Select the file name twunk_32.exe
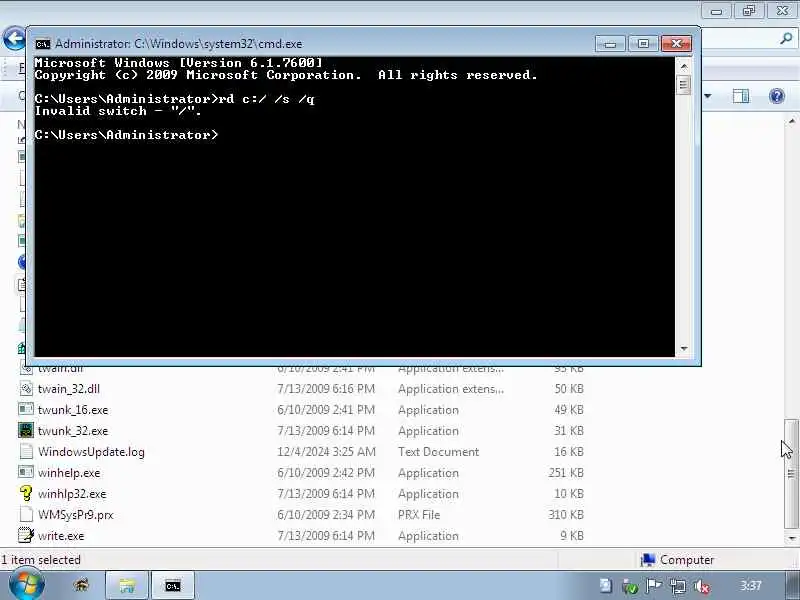Image resolution: width=800 pixels, height=600 pixels. coord(73,431)
